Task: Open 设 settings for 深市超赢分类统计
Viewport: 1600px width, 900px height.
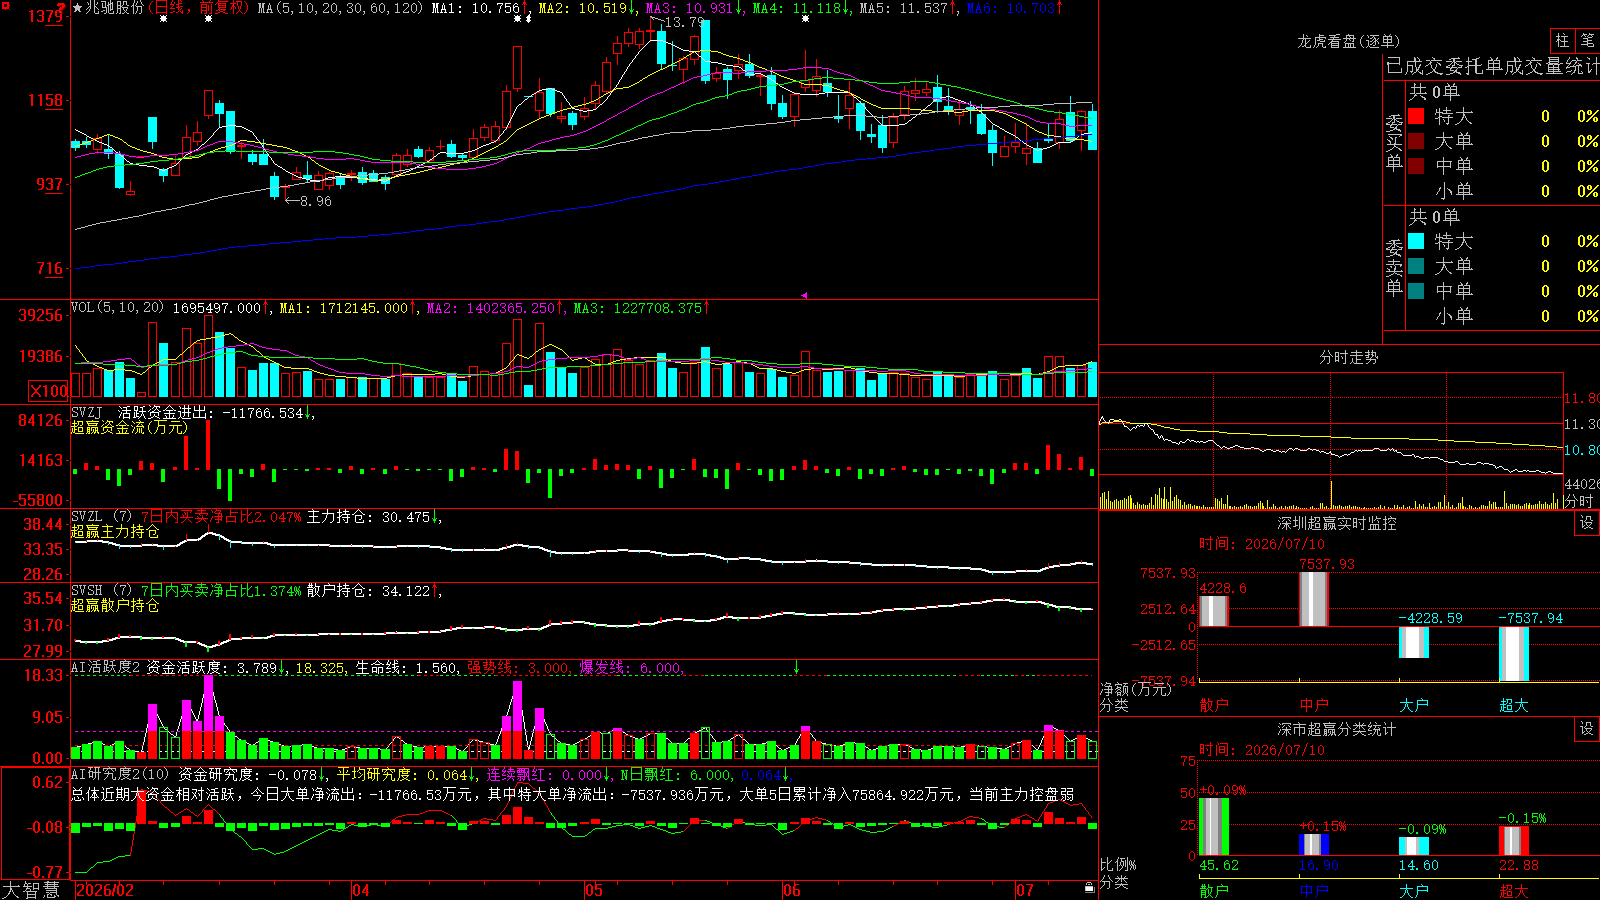Action: point(1587,729)
